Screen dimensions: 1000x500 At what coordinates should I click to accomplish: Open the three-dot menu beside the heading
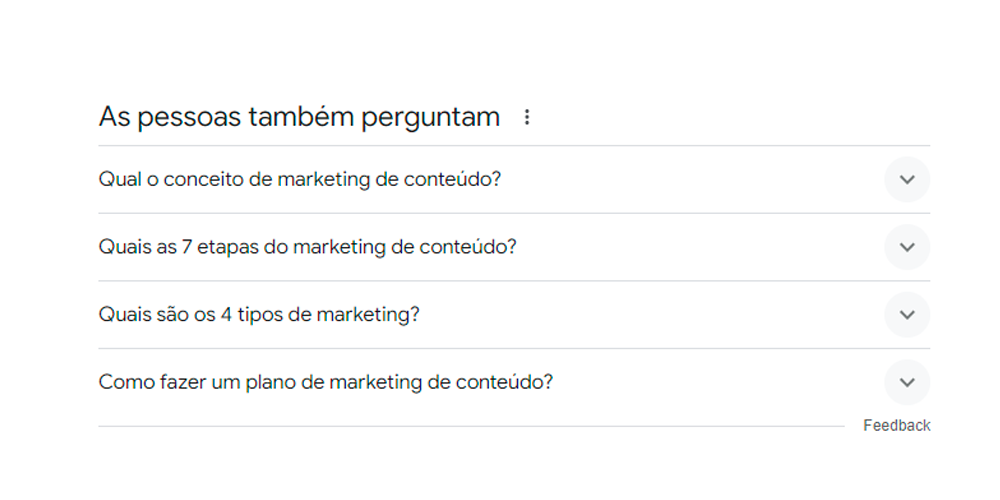tap(527, 118)
